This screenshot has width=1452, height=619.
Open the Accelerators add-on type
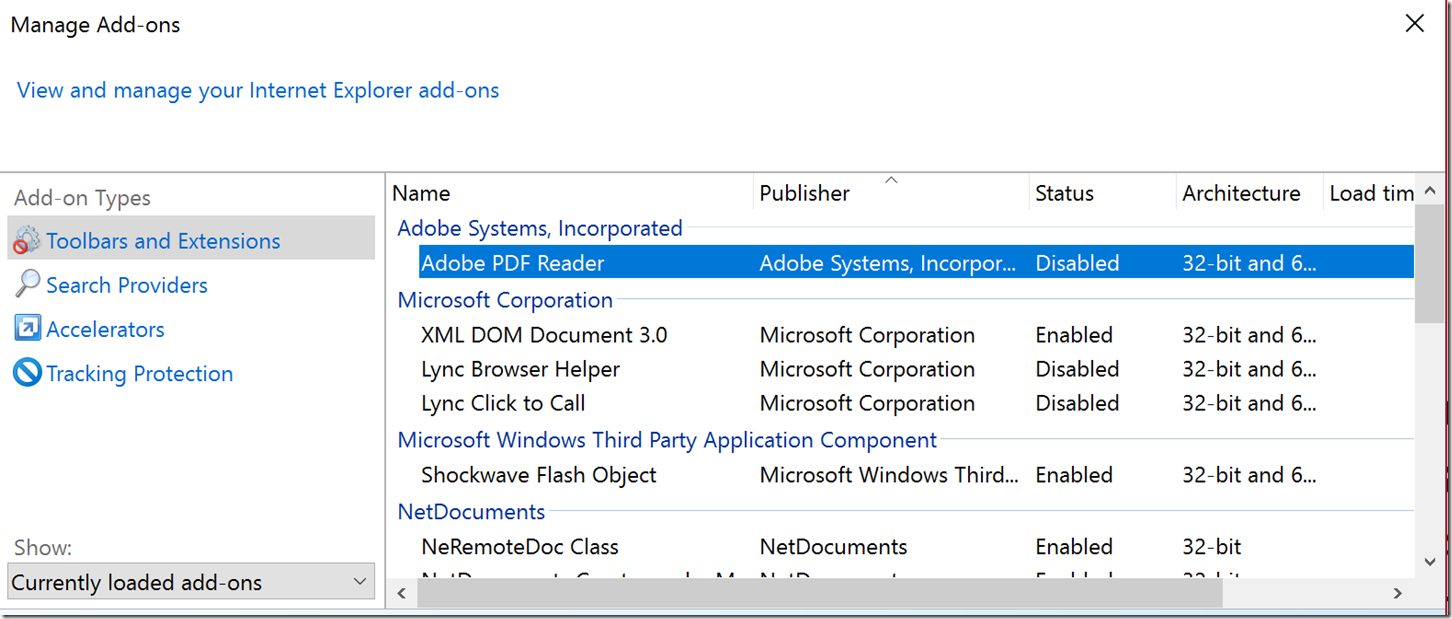coord(105,329)
